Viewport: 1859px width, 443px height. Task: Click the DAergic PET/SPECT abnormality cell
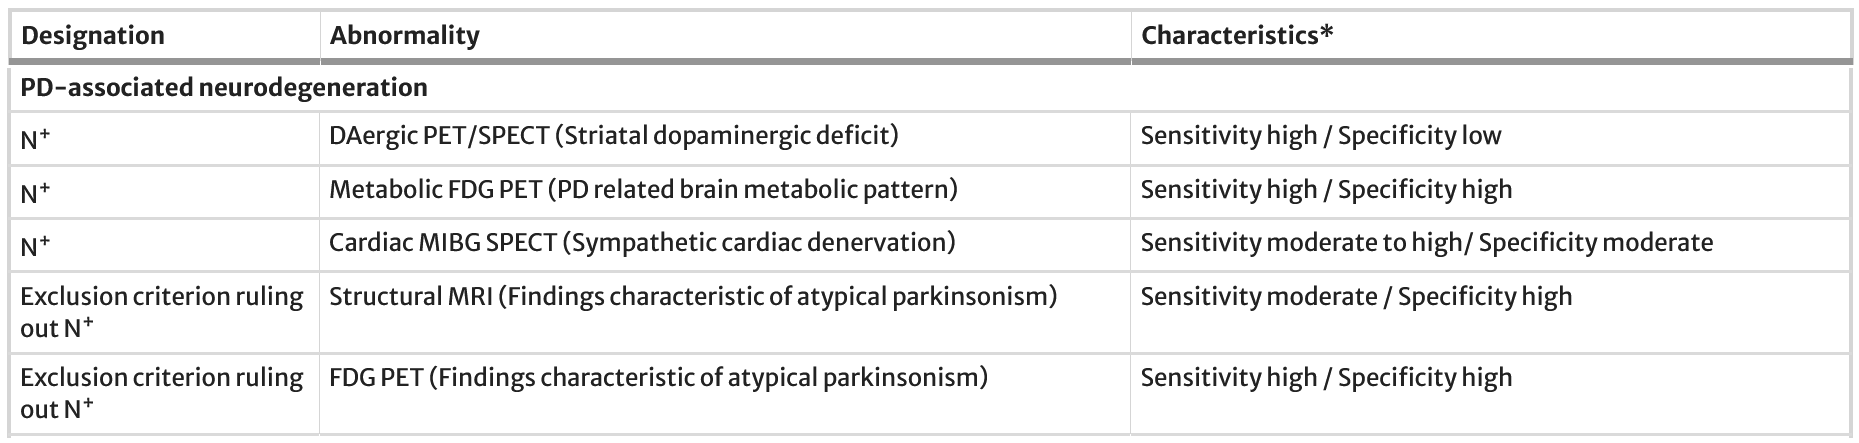click(x=613, y=135)
